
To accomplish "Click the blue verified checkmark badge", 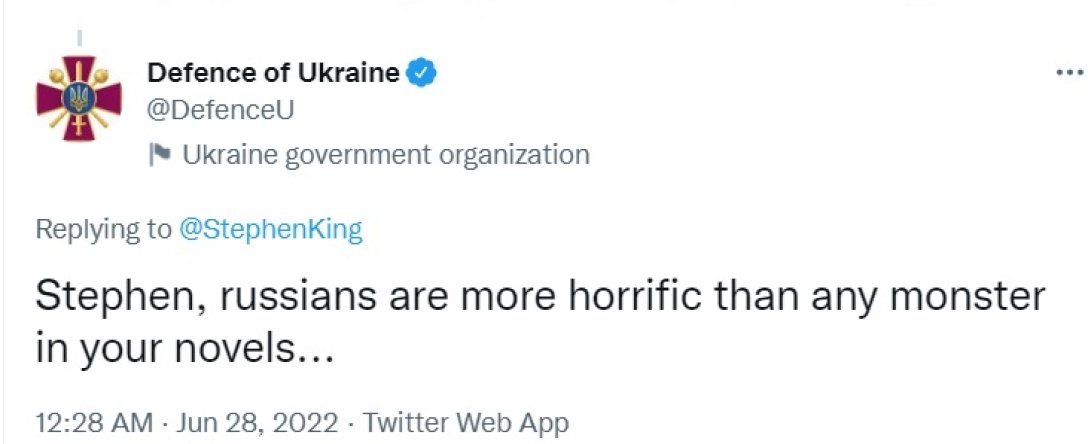I will tap(423, 72).
